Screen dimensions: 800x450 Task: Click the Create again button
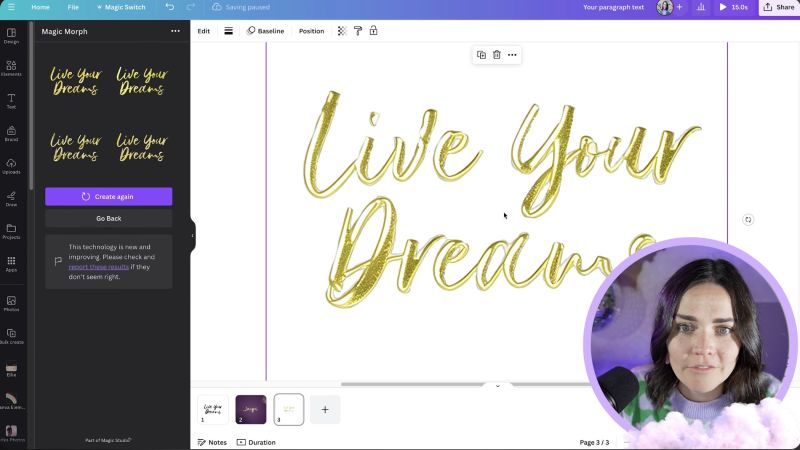pos(109,196)
